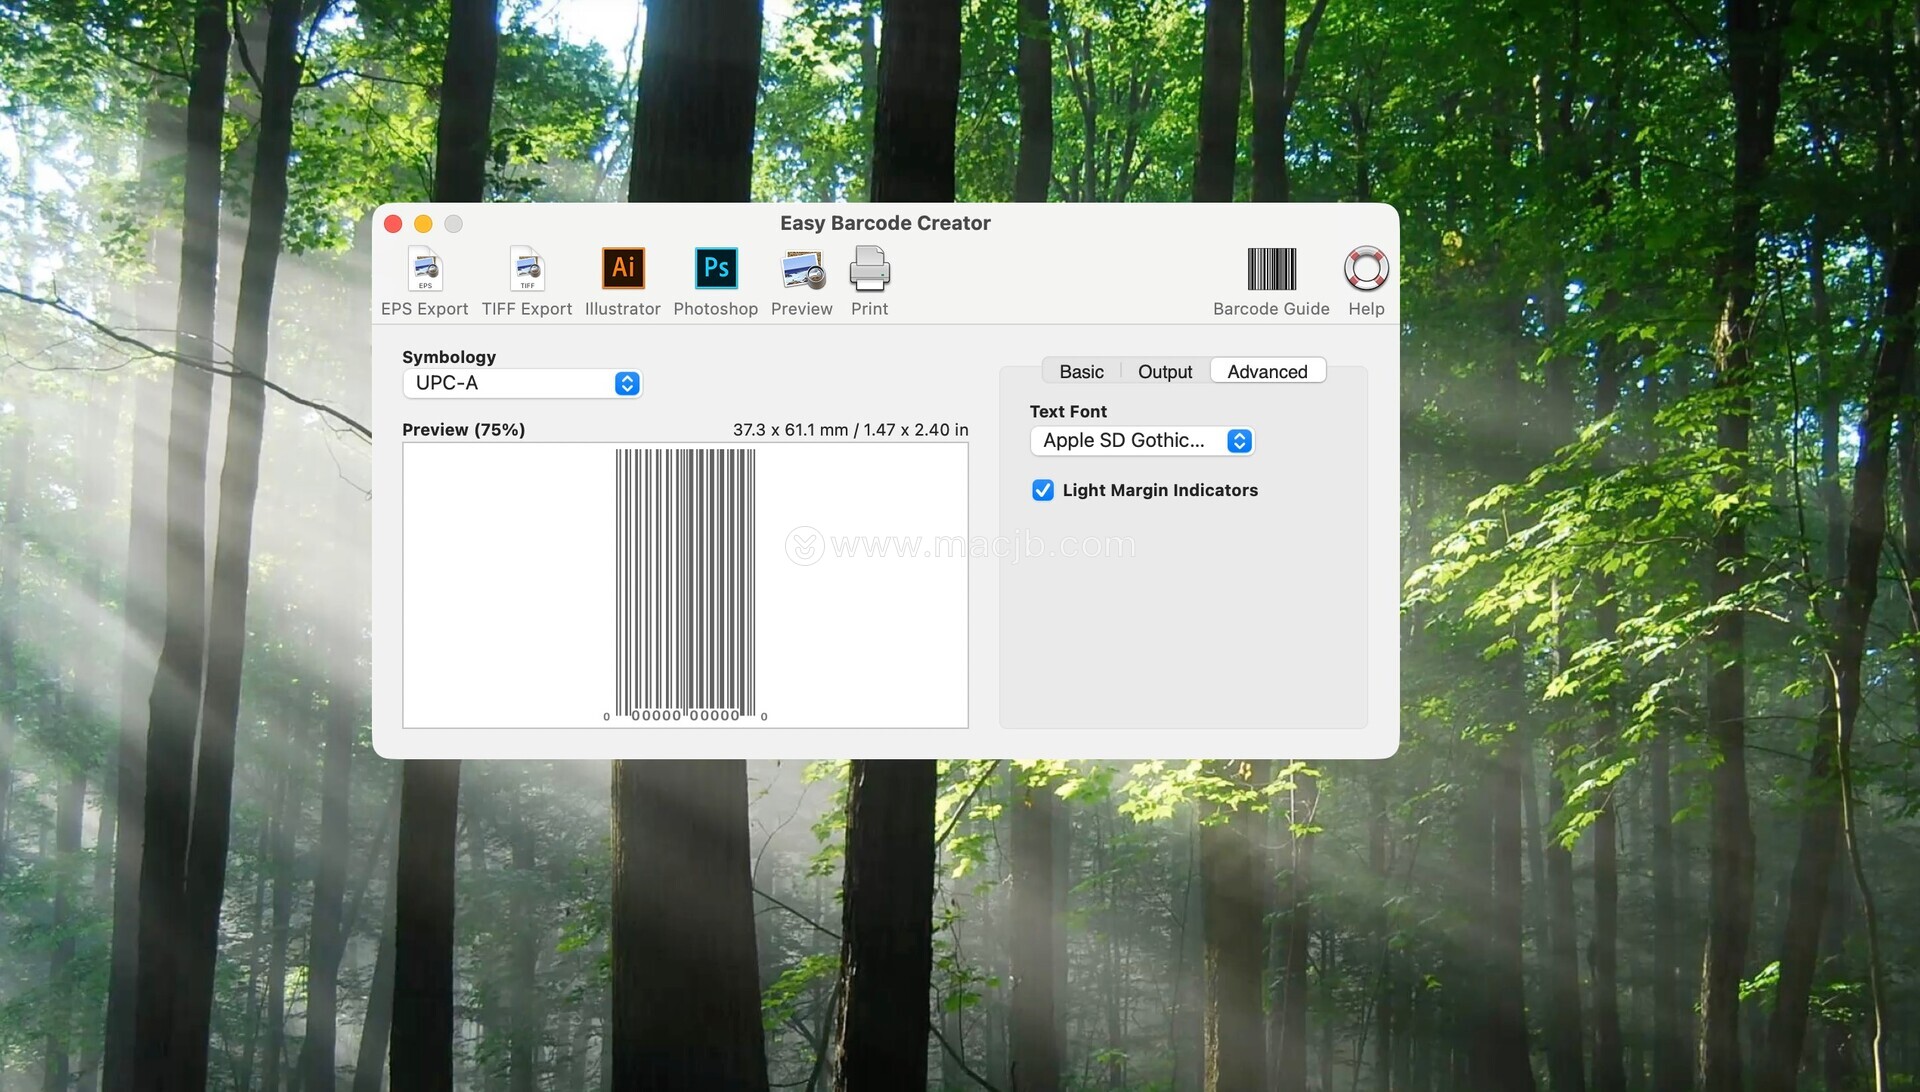Image resolution: width=1920 pixels, height=1092 pixels.
Task: Open barcode in Photoshop
Action: click(x=715, y=269)
